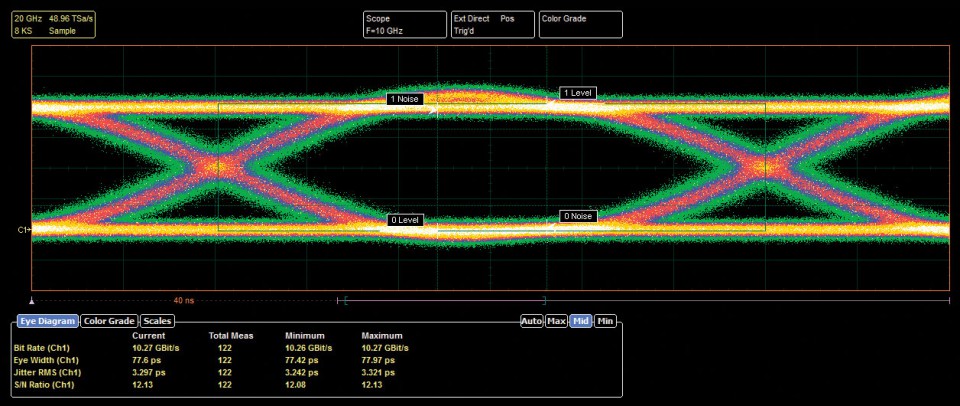Select the Auto size button
Screen dimensions: 960x406
coord(531,321)
